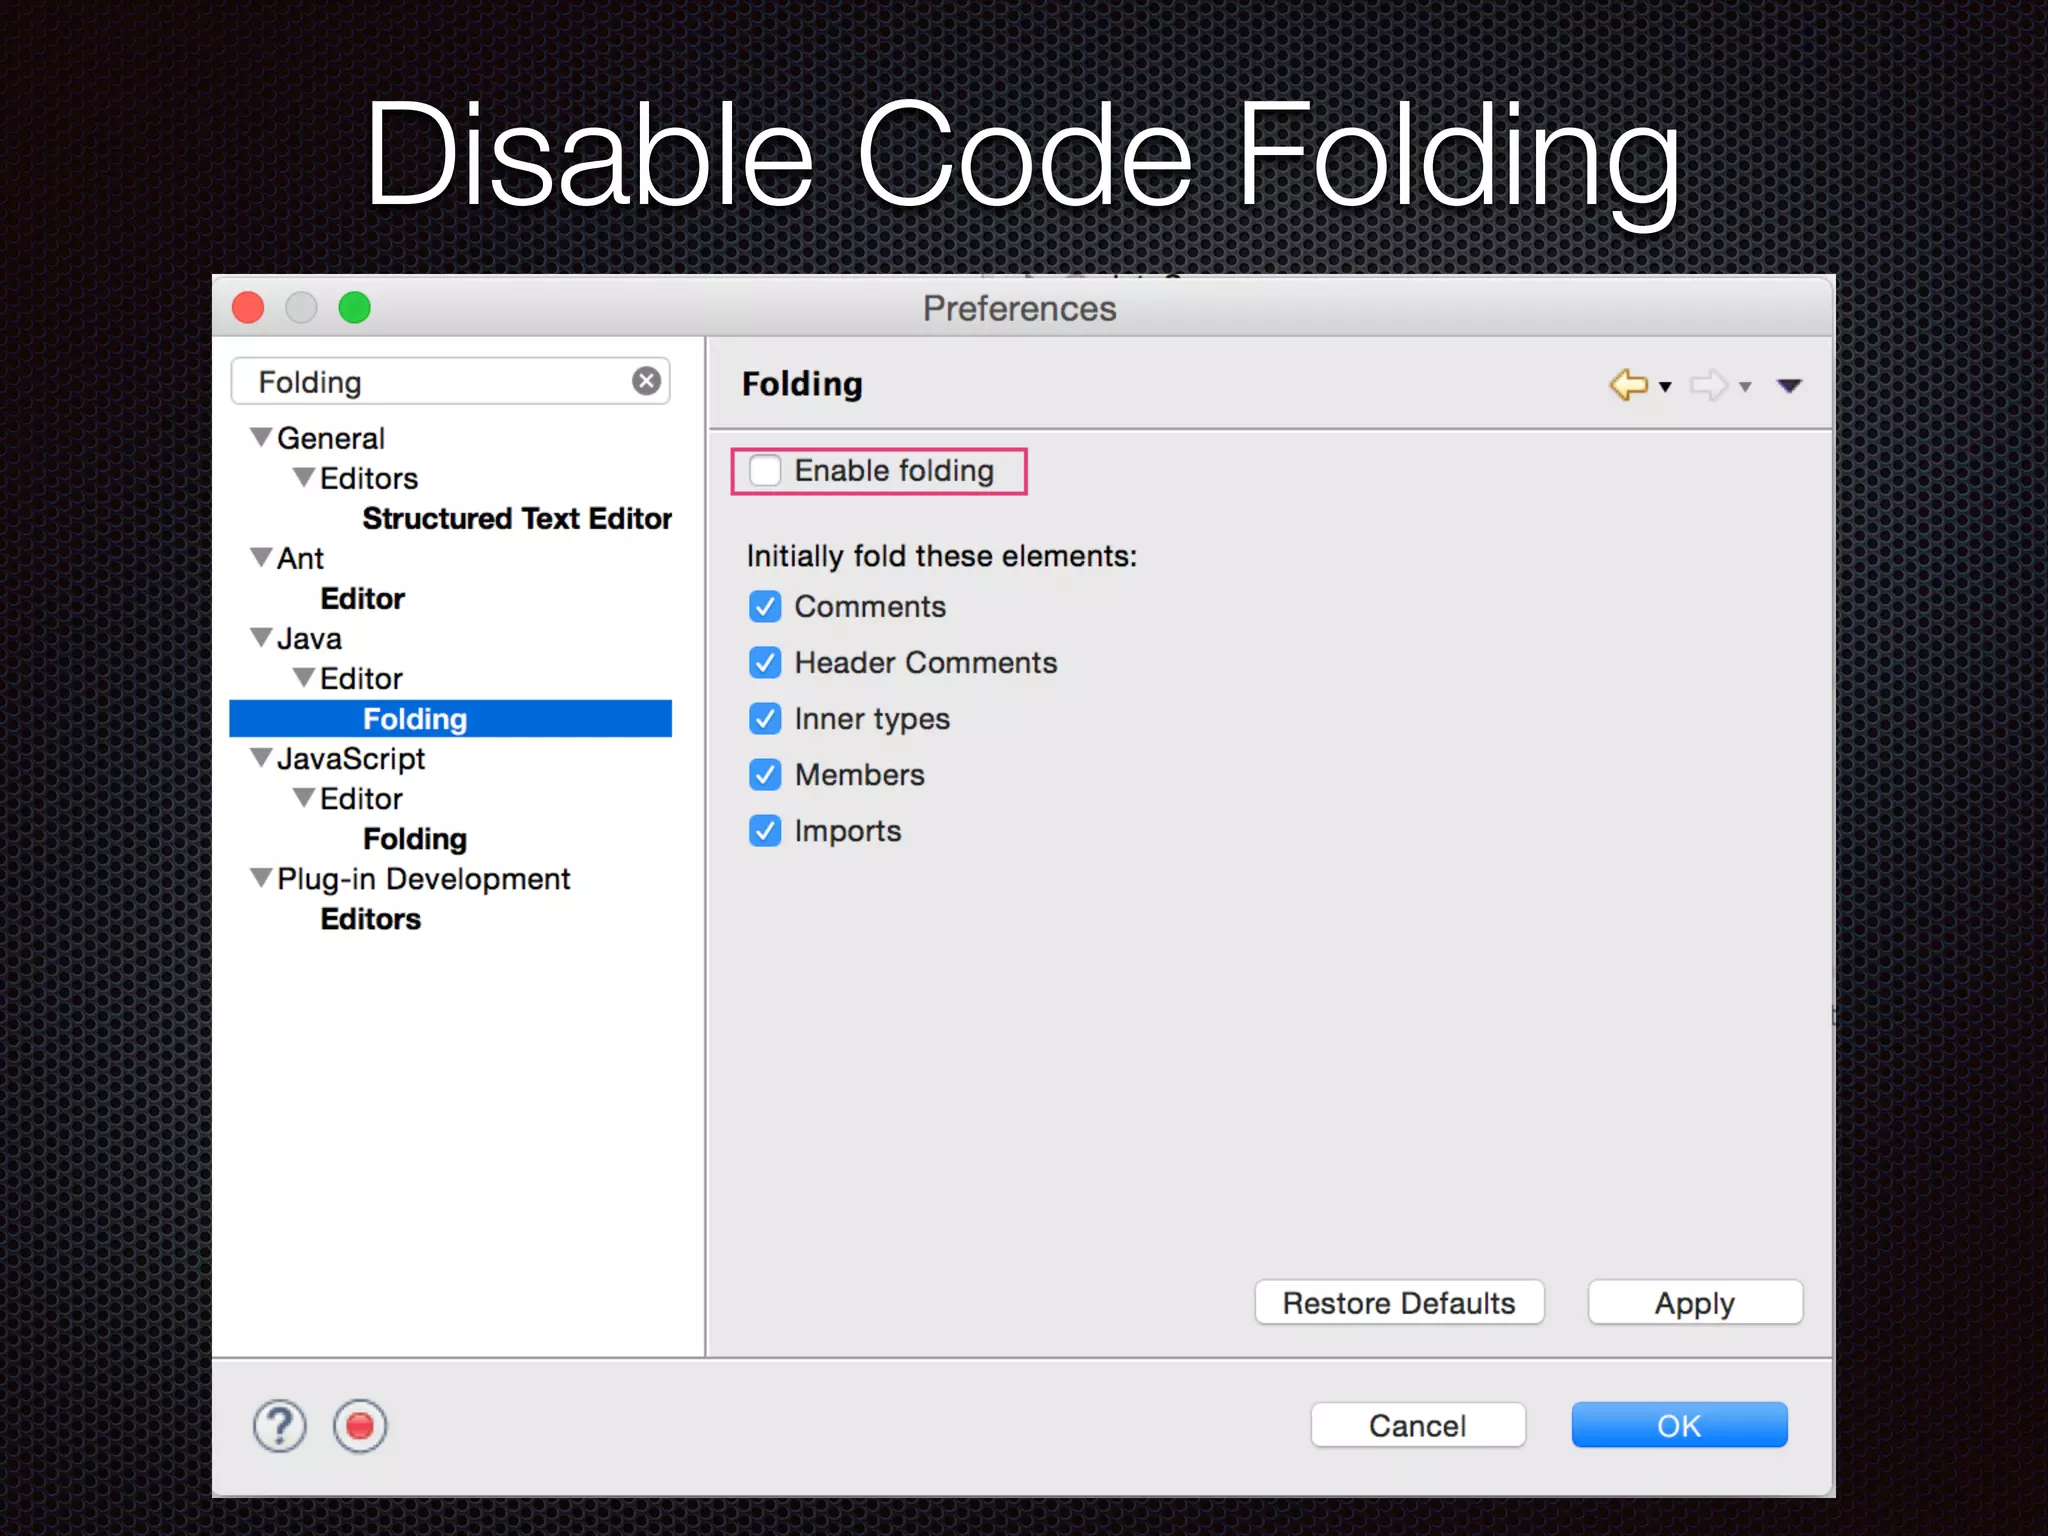
Task: Select Editors under Plug-in Development
Action: click(x=370, y=919)
